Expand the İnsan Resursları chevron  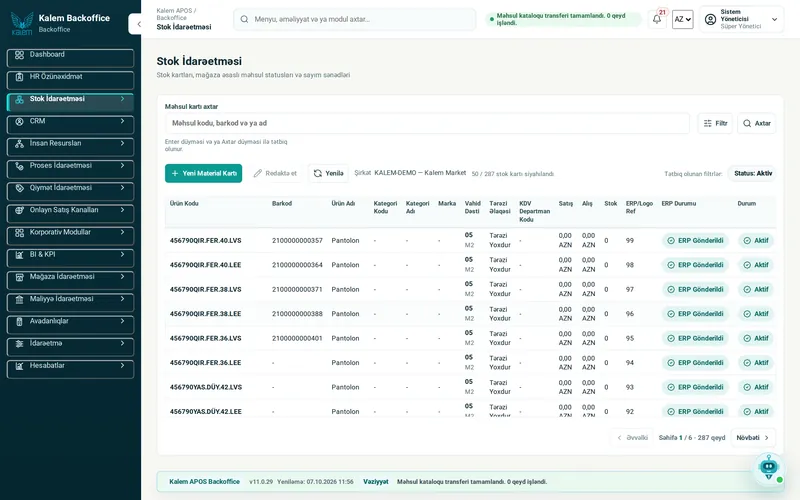(122, 143)
